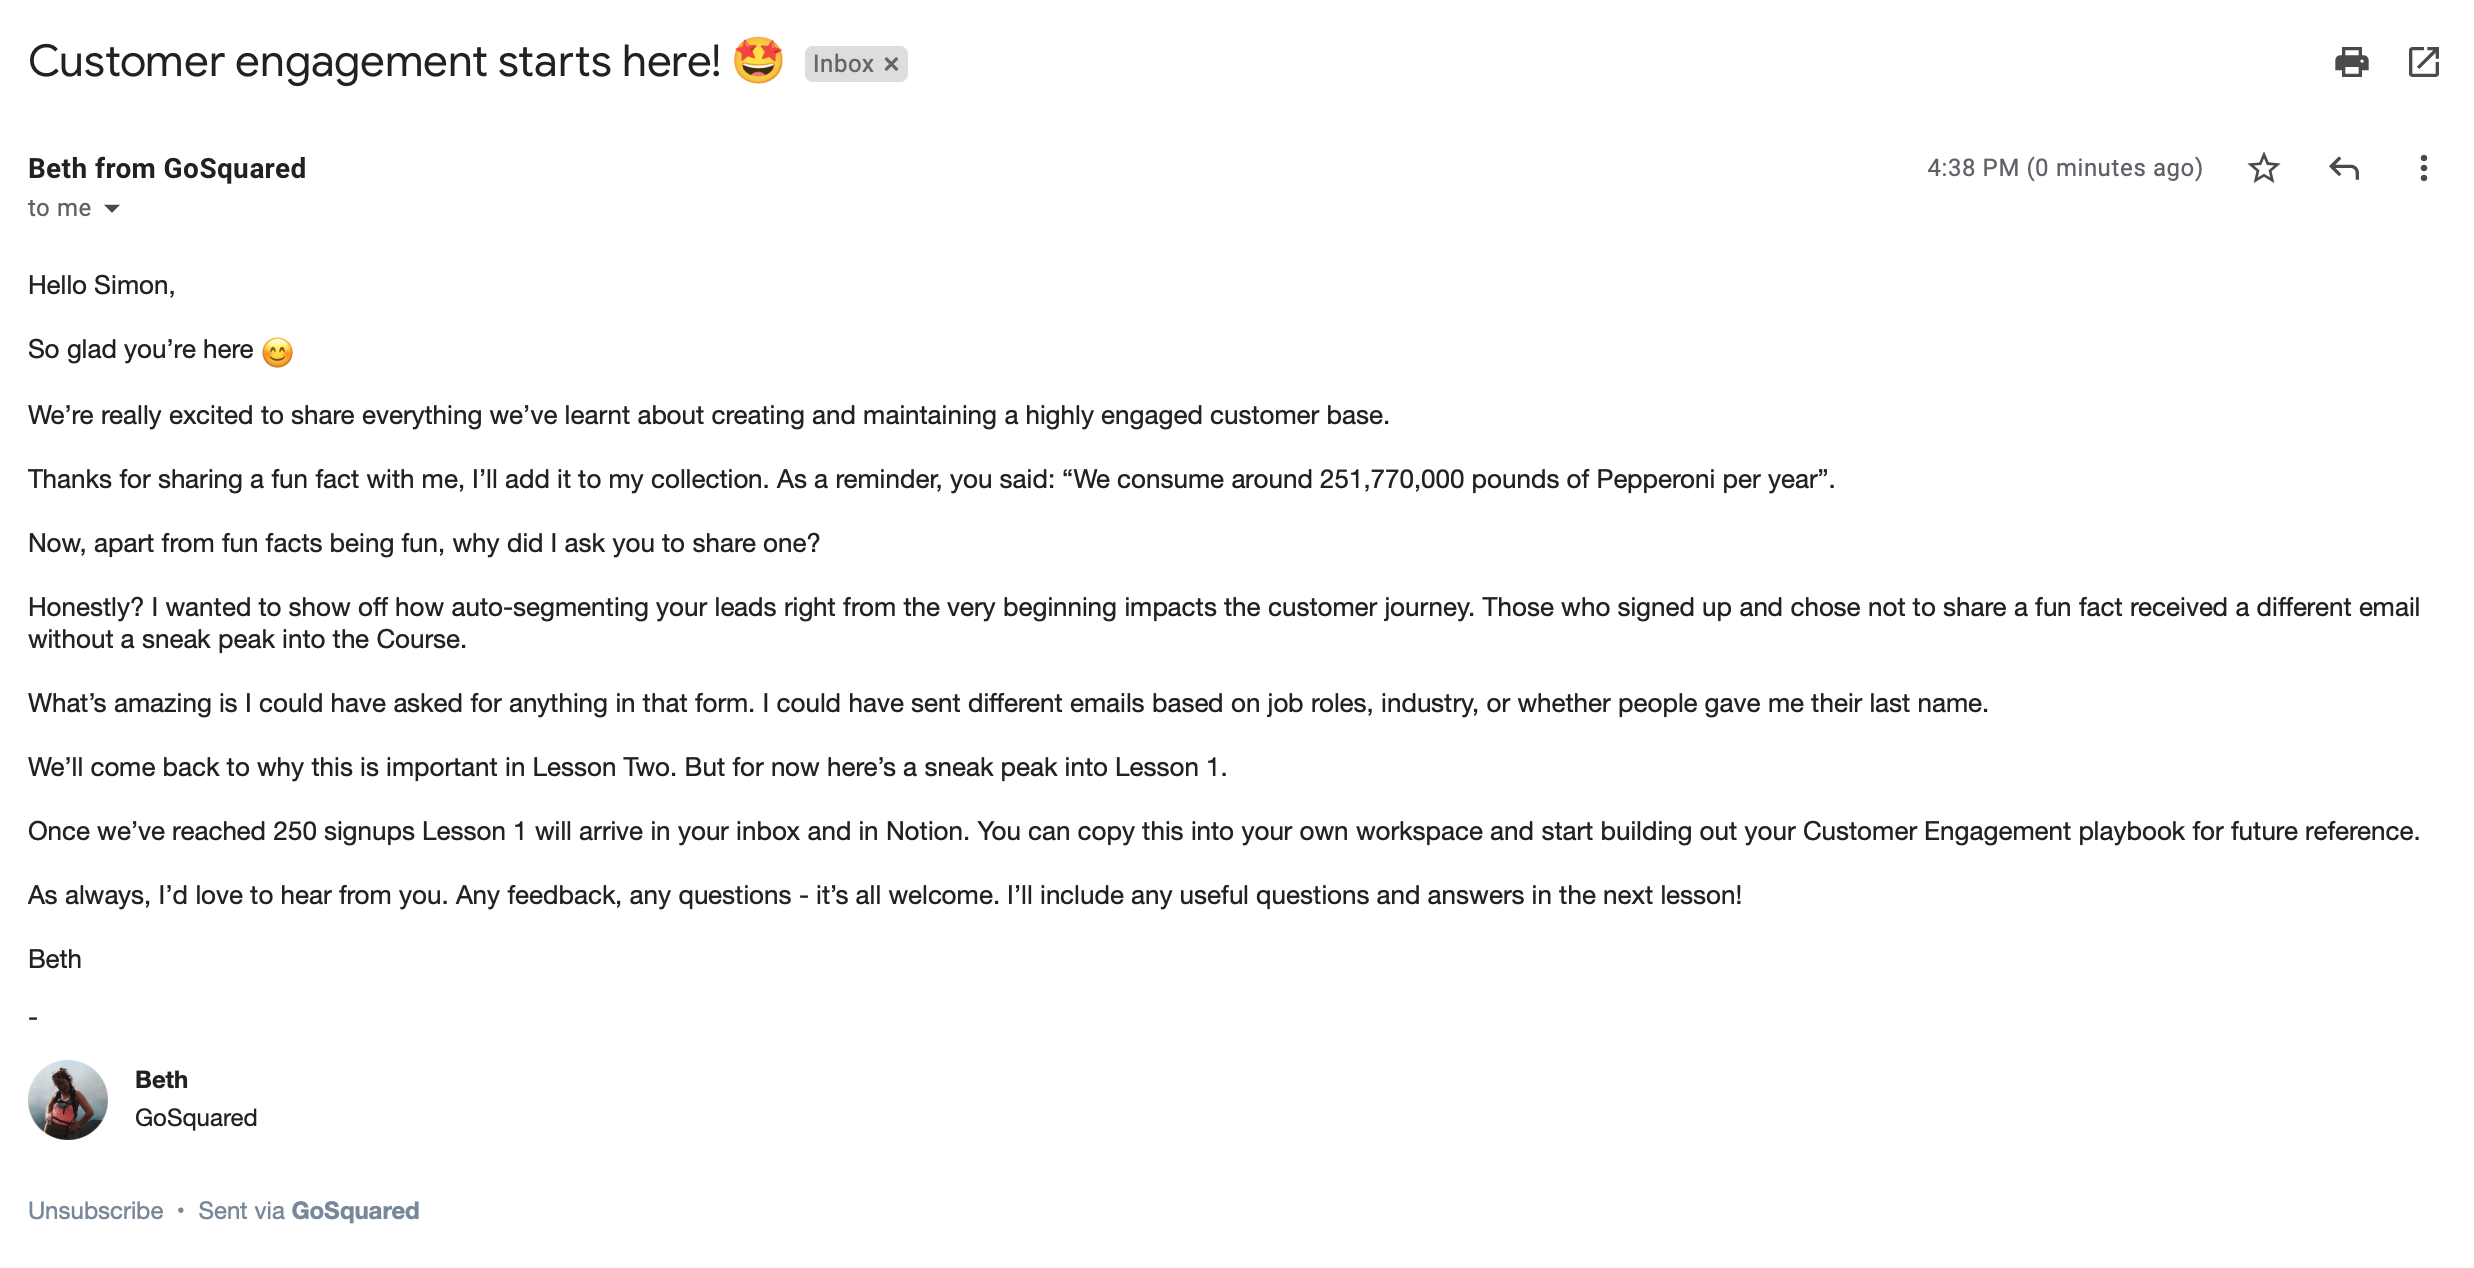Click the 'to me' recipient text
Viewport: 2474px width, 1268px height.
59,208
